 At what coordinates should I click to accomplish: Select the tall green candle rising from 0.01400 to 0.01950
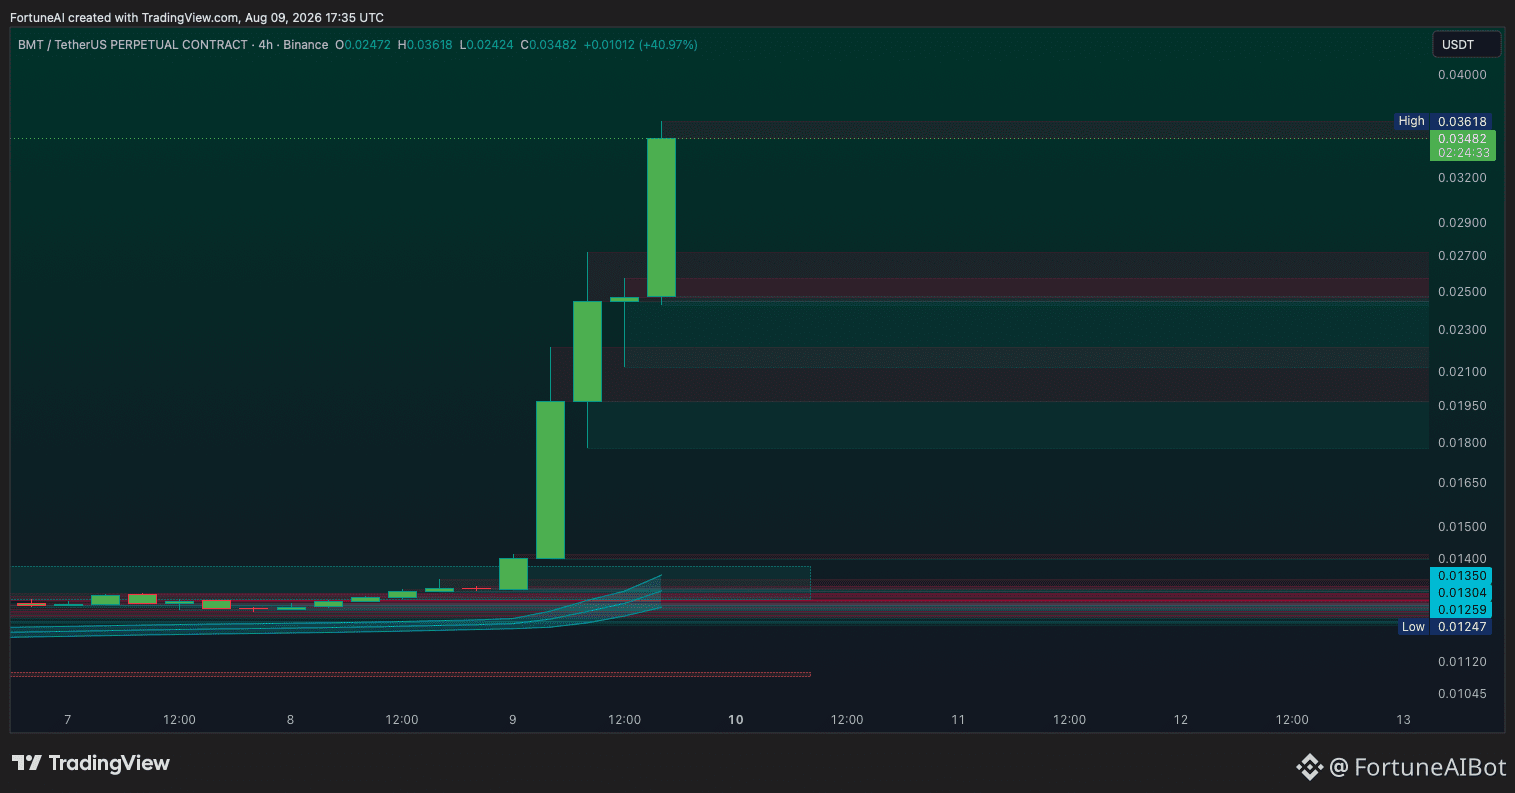click(x=551, y=480)
